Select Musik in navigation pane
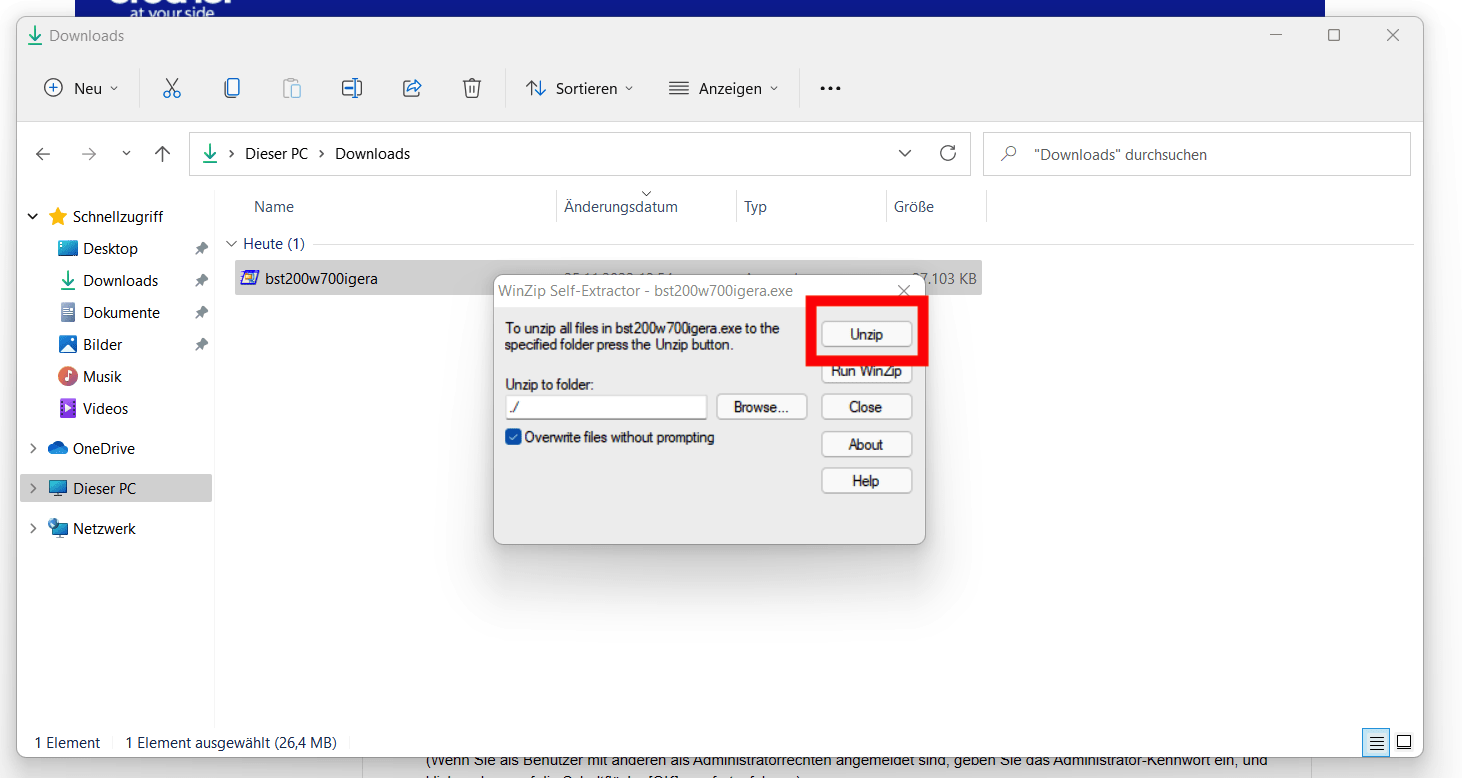Screen dimensions: 1462x778 pyautogui.click(x=102, y=376)
